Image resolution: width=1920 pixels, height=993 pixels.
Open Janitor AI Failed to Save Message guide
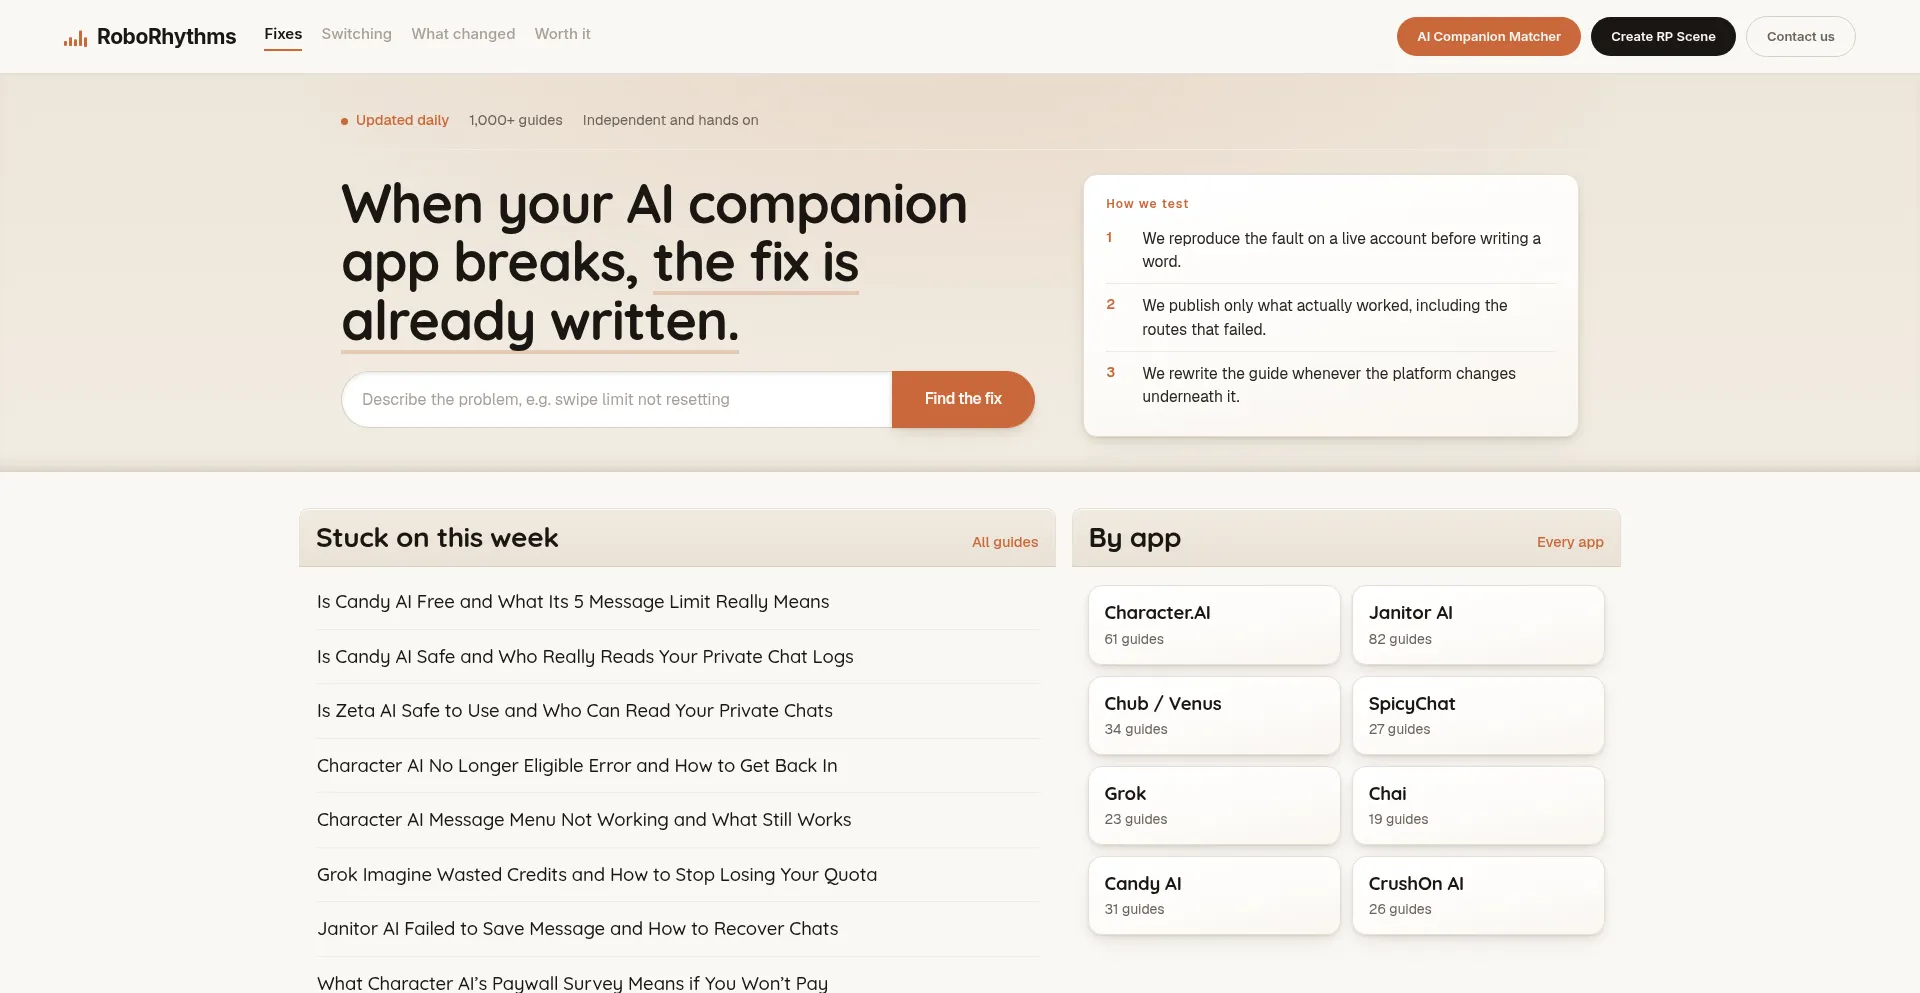pos(578,929)
